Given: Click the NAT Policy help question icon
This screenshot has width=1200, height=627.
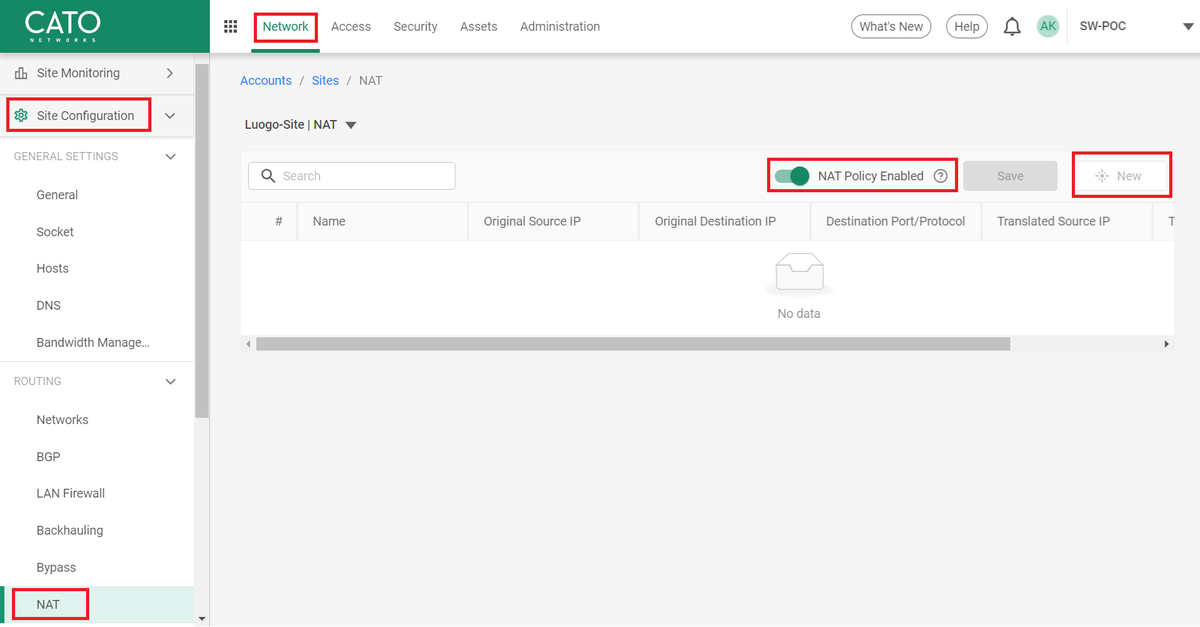Looking at the screenshot, I should [940, 176].
